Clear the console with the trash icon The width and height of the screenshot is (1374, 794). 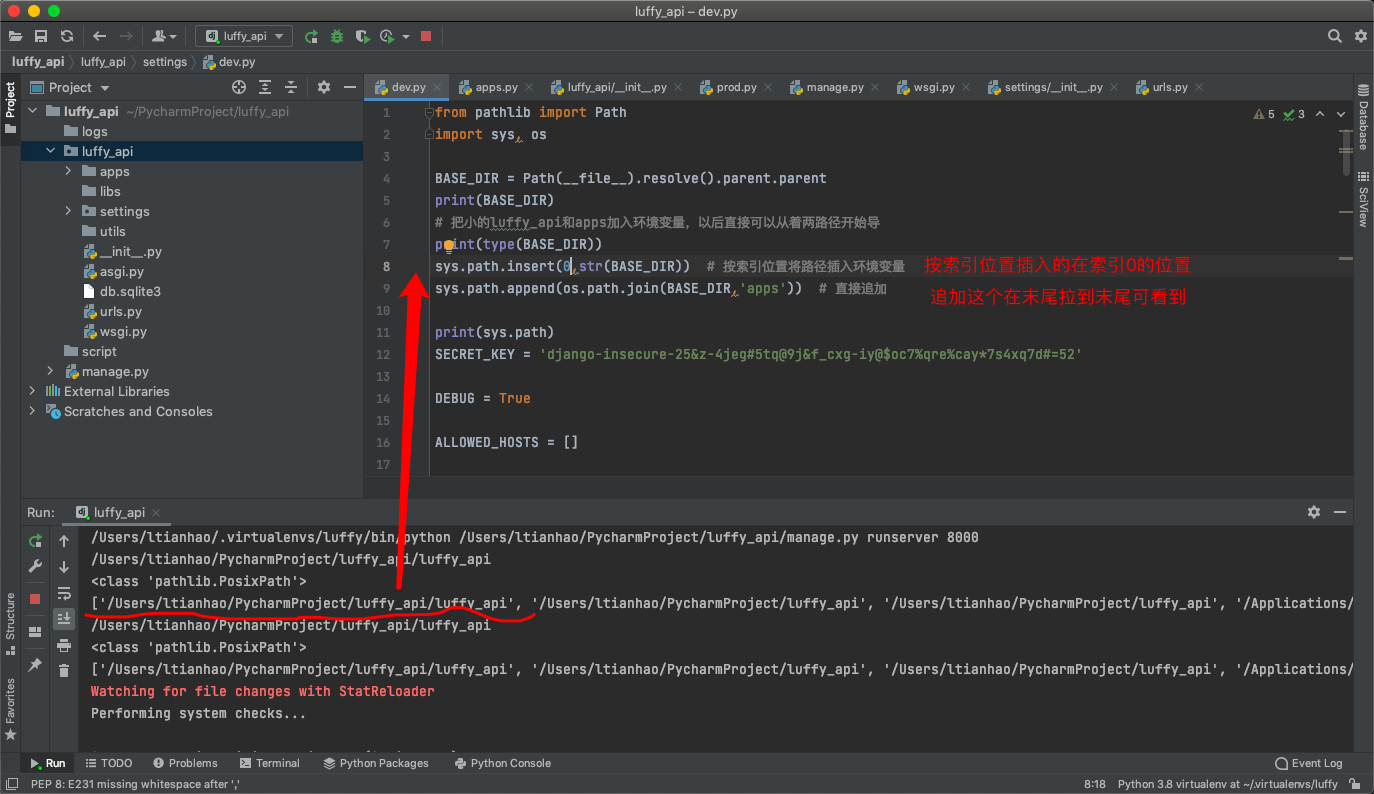tap(64, 671)
